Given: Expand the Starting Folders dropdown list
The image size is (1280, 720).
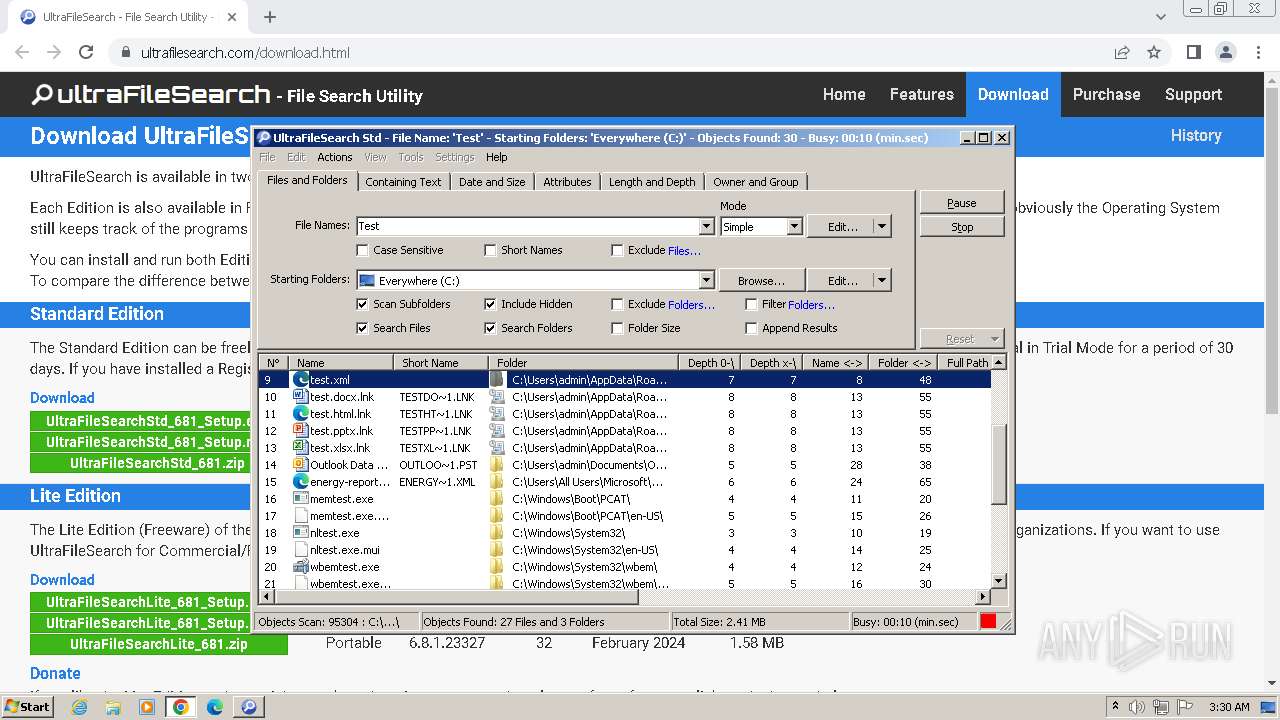Looking at the screenshot, I should coord(706,281).
